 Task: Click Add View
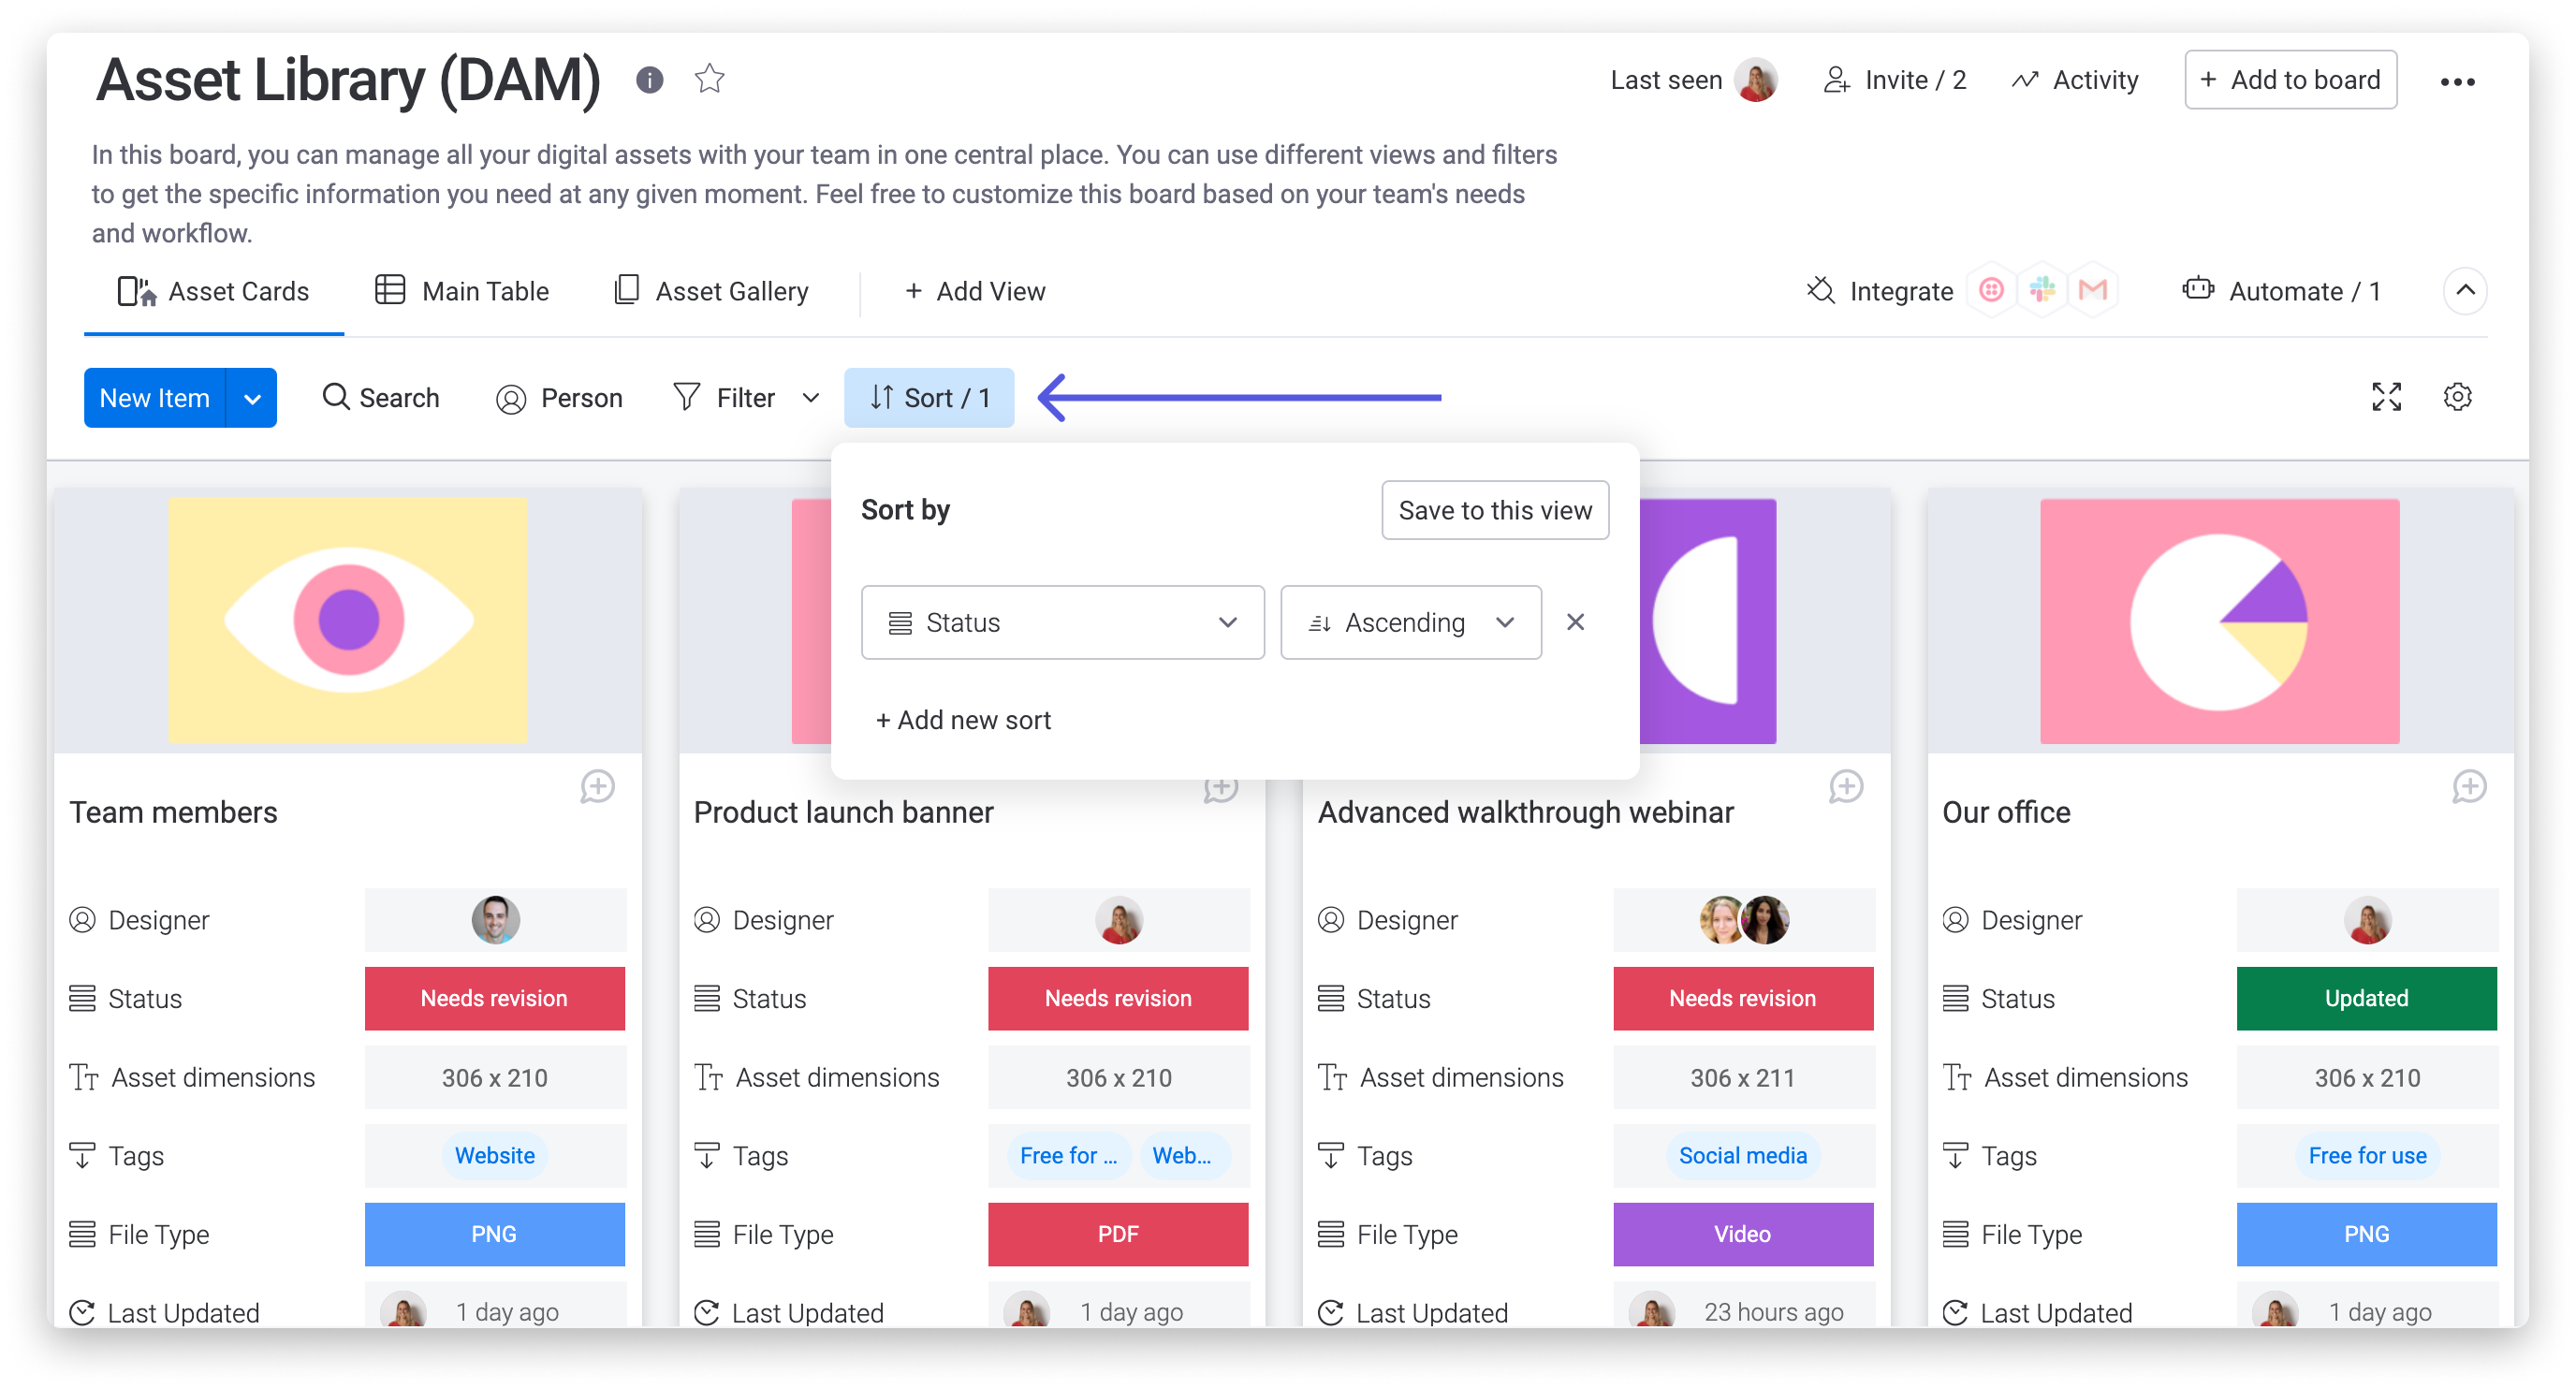974,291
